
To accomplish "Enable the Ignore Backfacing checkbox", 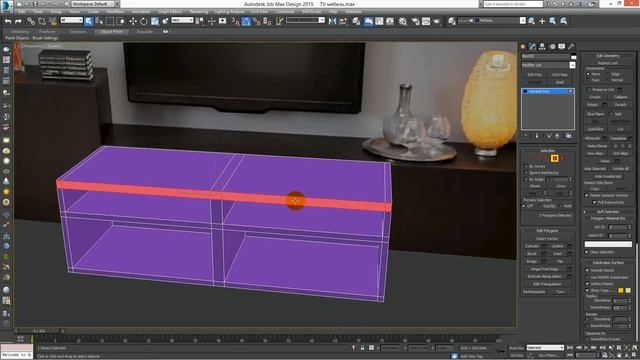I will point(526,173).
